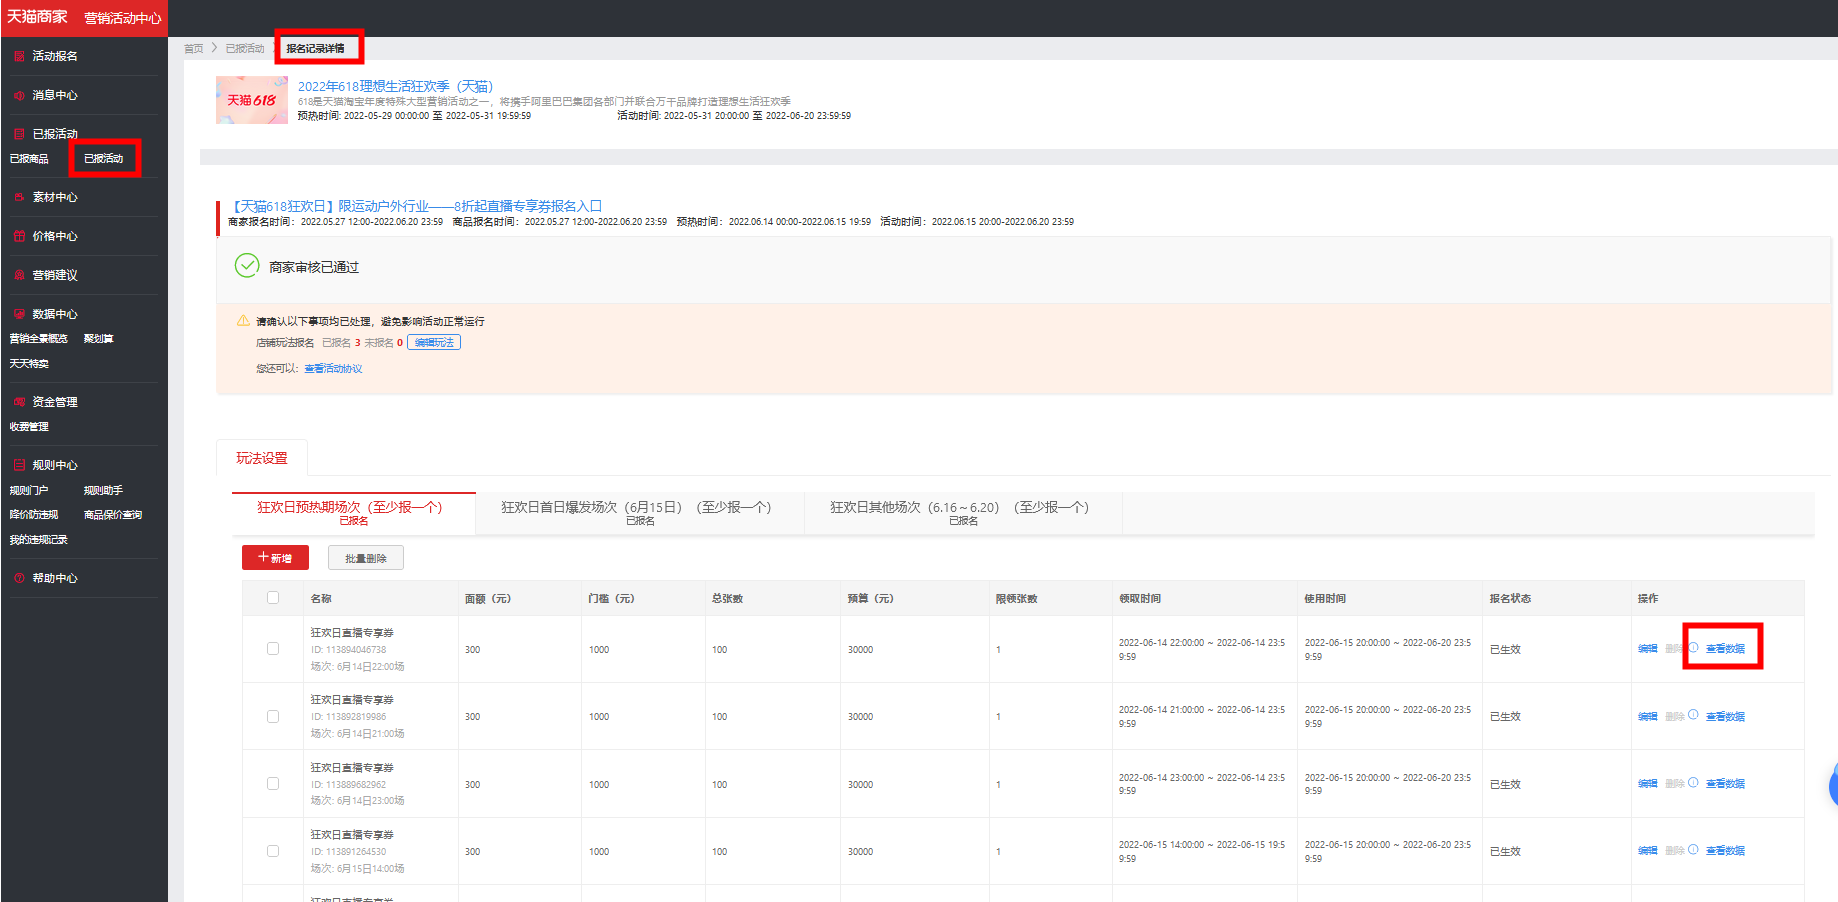The image size is (1838, 902).
Task: Click the 帮助中心 question mark icon
Action: [19, 578]
